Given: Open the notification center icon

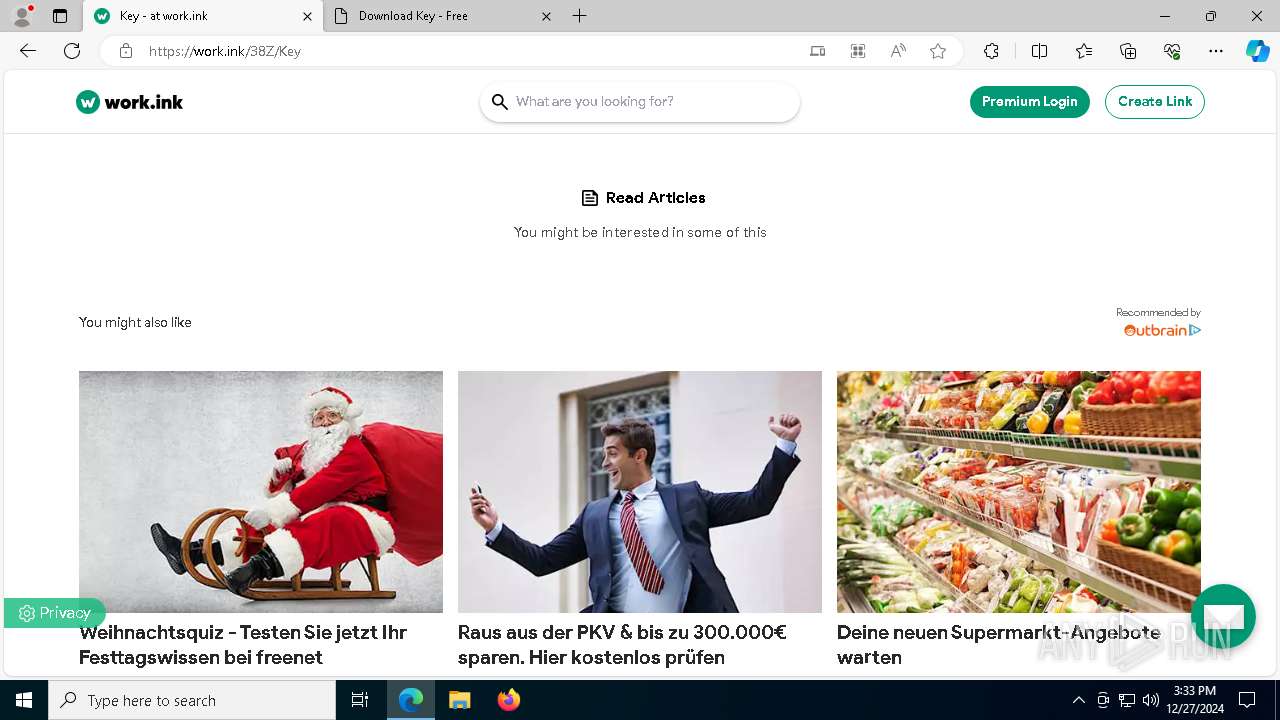Looking at the screenshot, I should [x=1247, y=700].
